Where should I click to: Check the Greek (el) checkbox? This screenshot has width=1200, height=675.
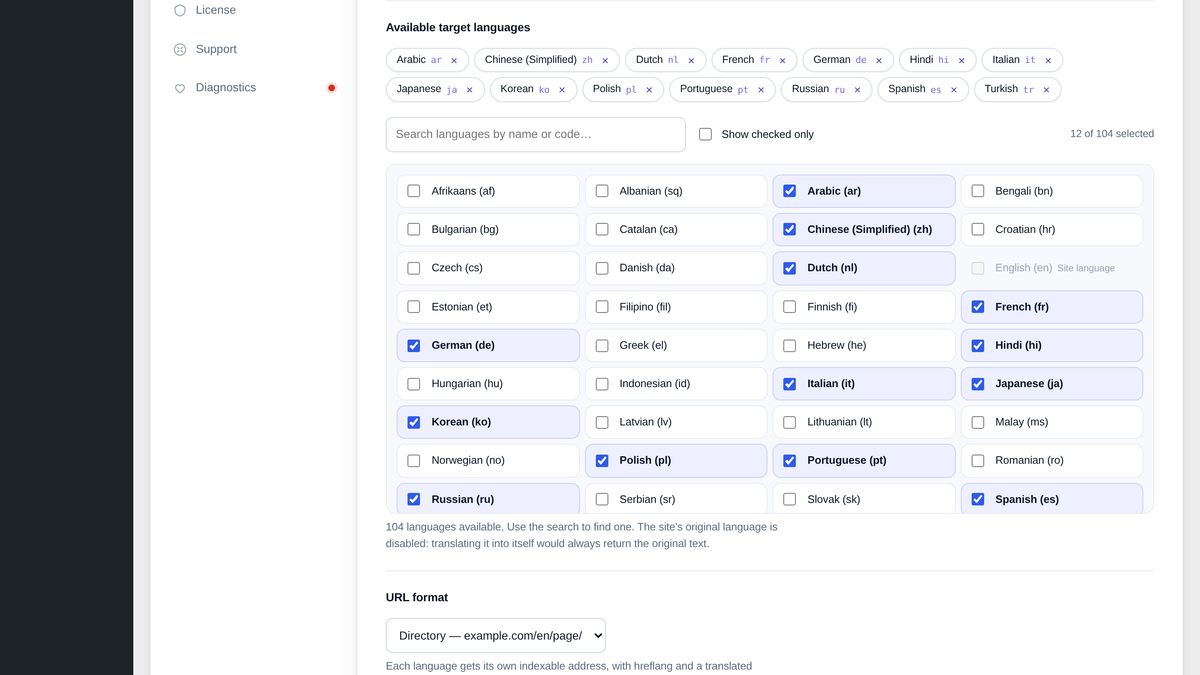click(602, 345)
